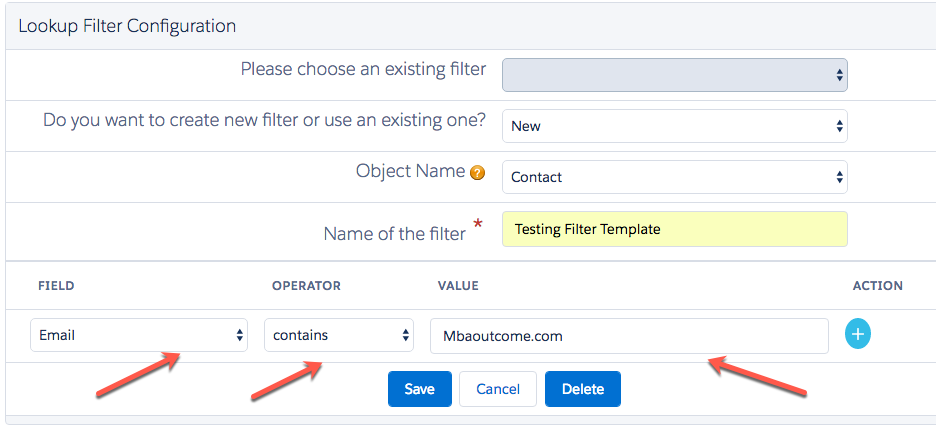Click the Mbaoutcome.com value field
Viewport: 936px width, 426px height.
[629, 336]
